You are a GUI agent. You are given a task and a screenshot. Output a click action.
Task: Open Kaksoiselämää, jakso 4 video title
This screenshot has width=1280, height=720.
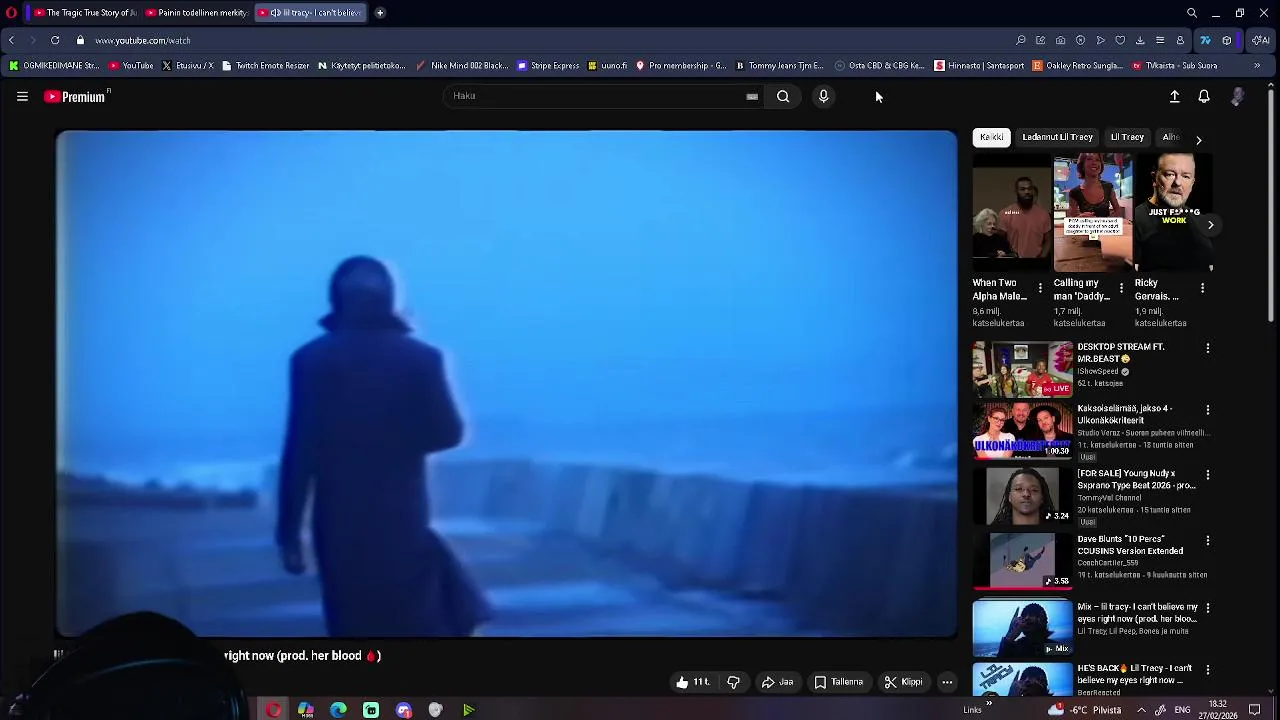[1125, 414]
